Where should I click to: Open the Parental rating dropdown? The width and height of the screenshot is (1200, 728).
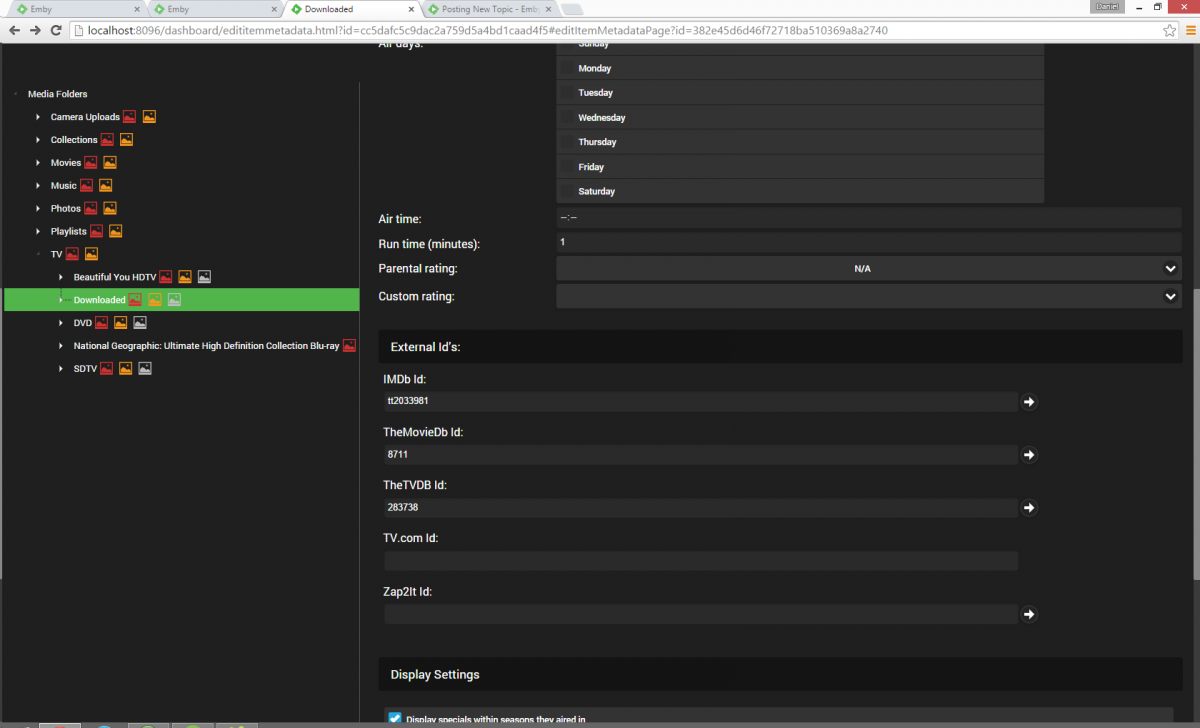point(869,268)
